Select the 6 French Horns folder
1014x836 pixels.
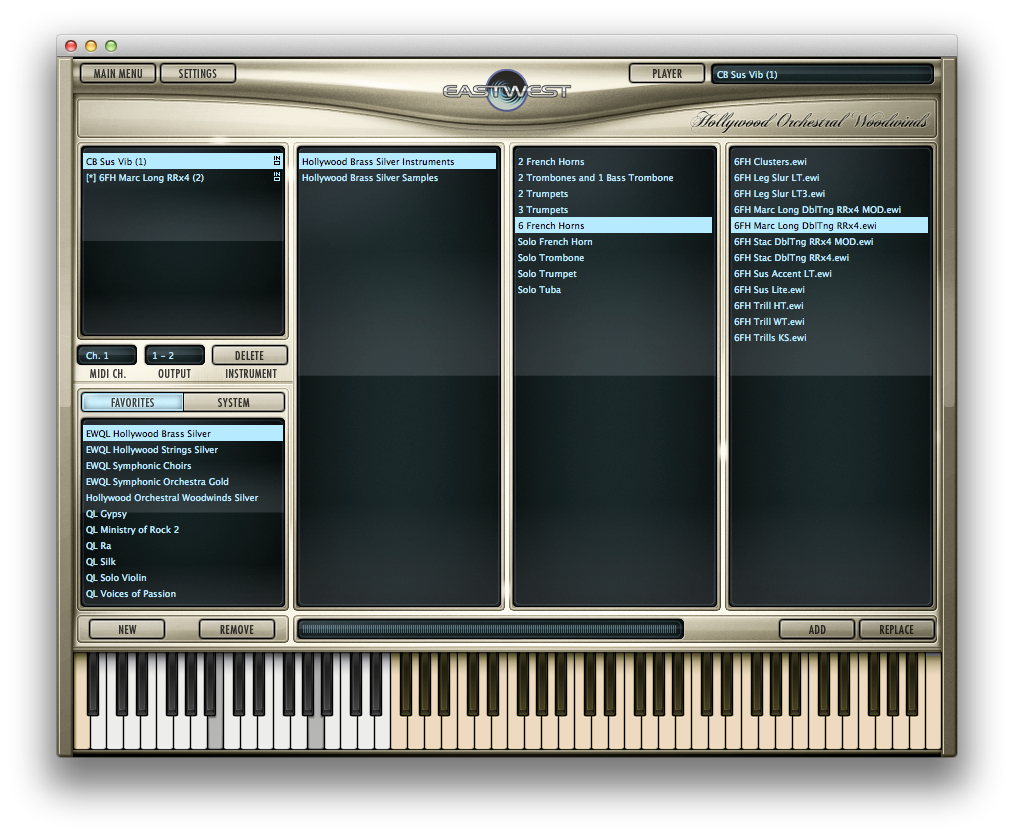click(614, 226)
